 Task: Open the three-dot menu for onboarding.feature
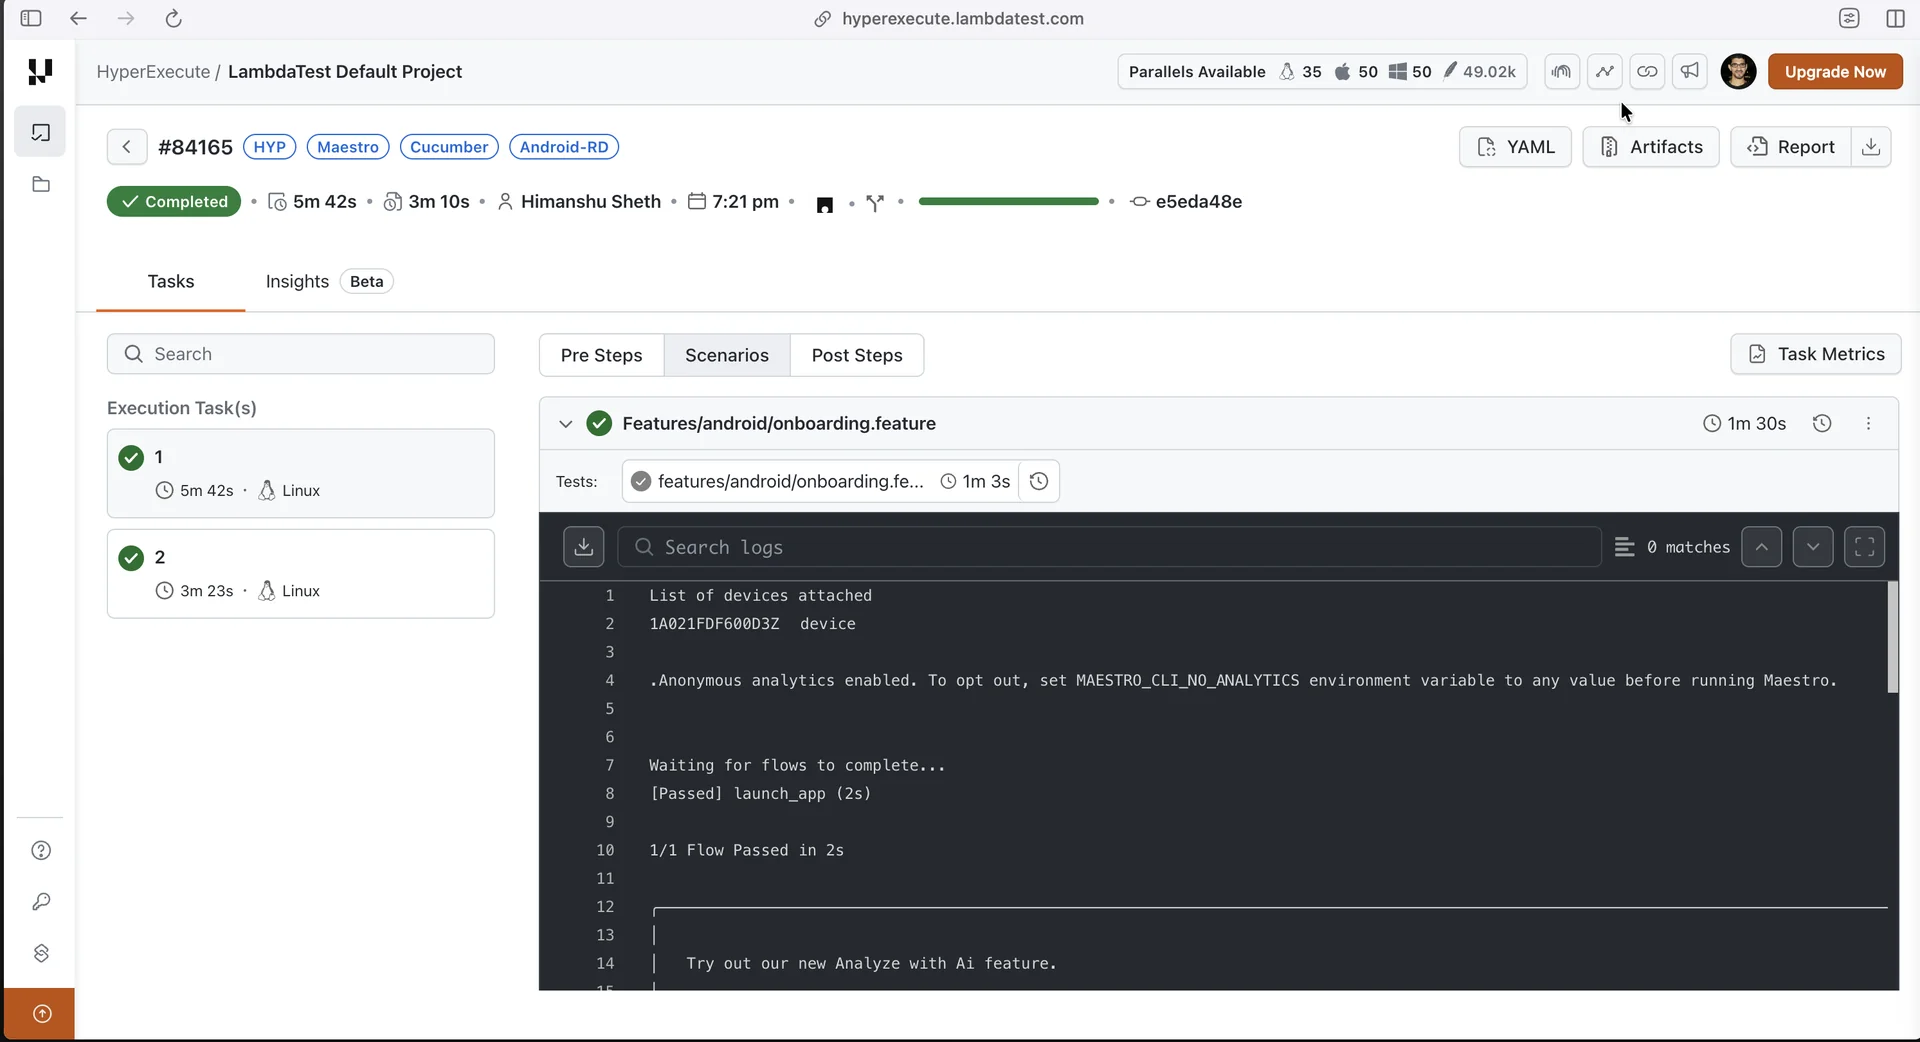[x=1868, y=423]
